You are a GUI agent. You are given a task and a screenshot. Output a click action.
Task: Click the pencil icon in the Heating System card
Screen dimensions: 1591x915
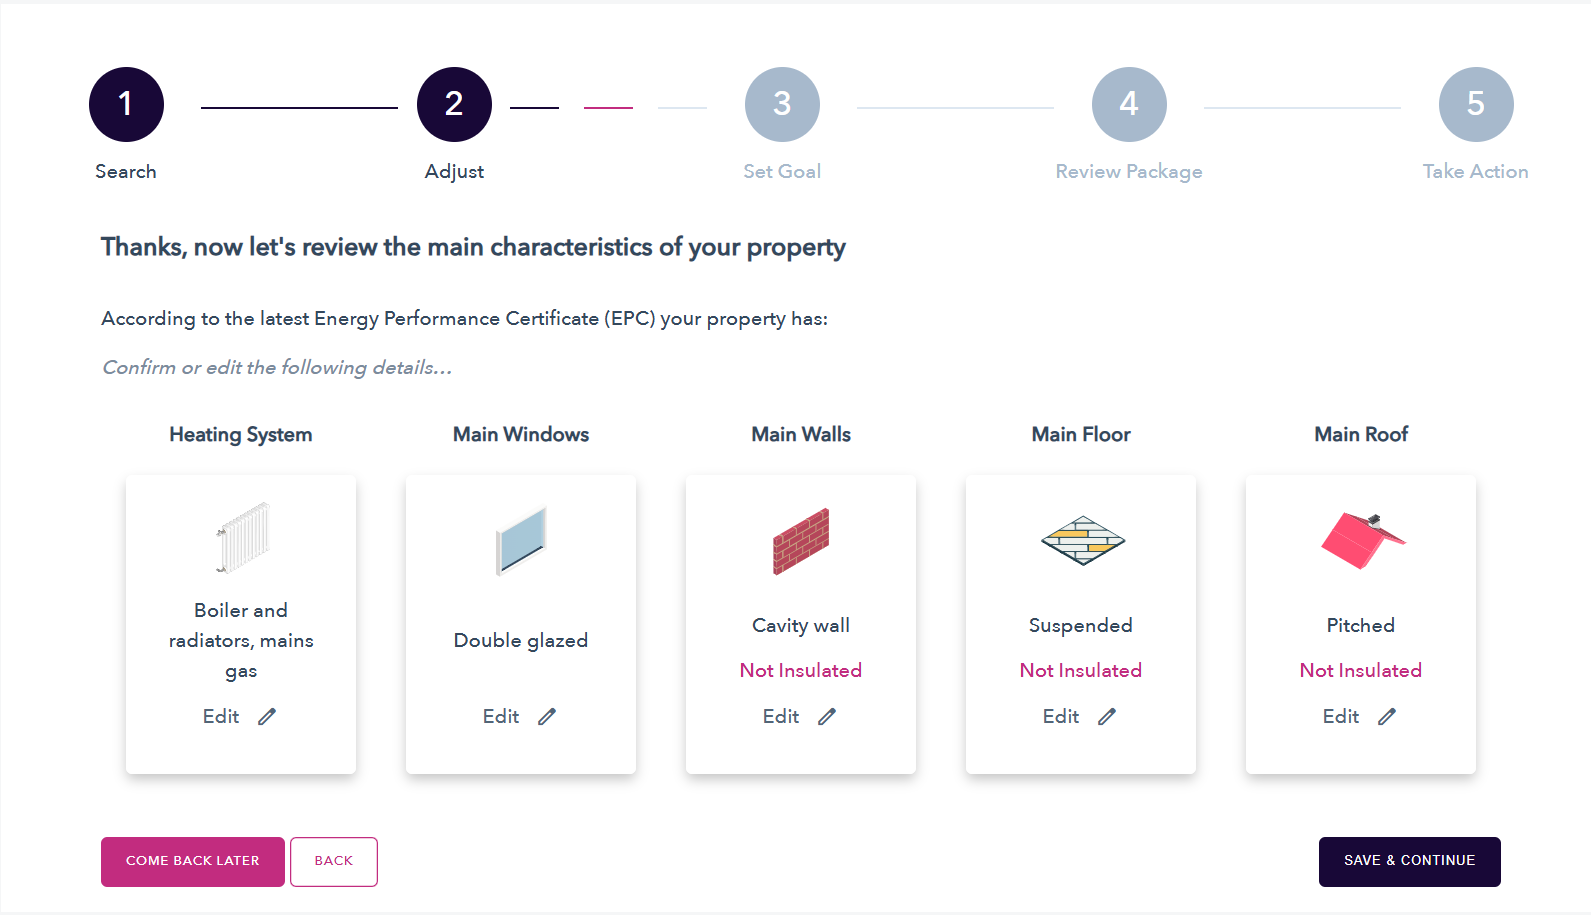pos(267,716)
